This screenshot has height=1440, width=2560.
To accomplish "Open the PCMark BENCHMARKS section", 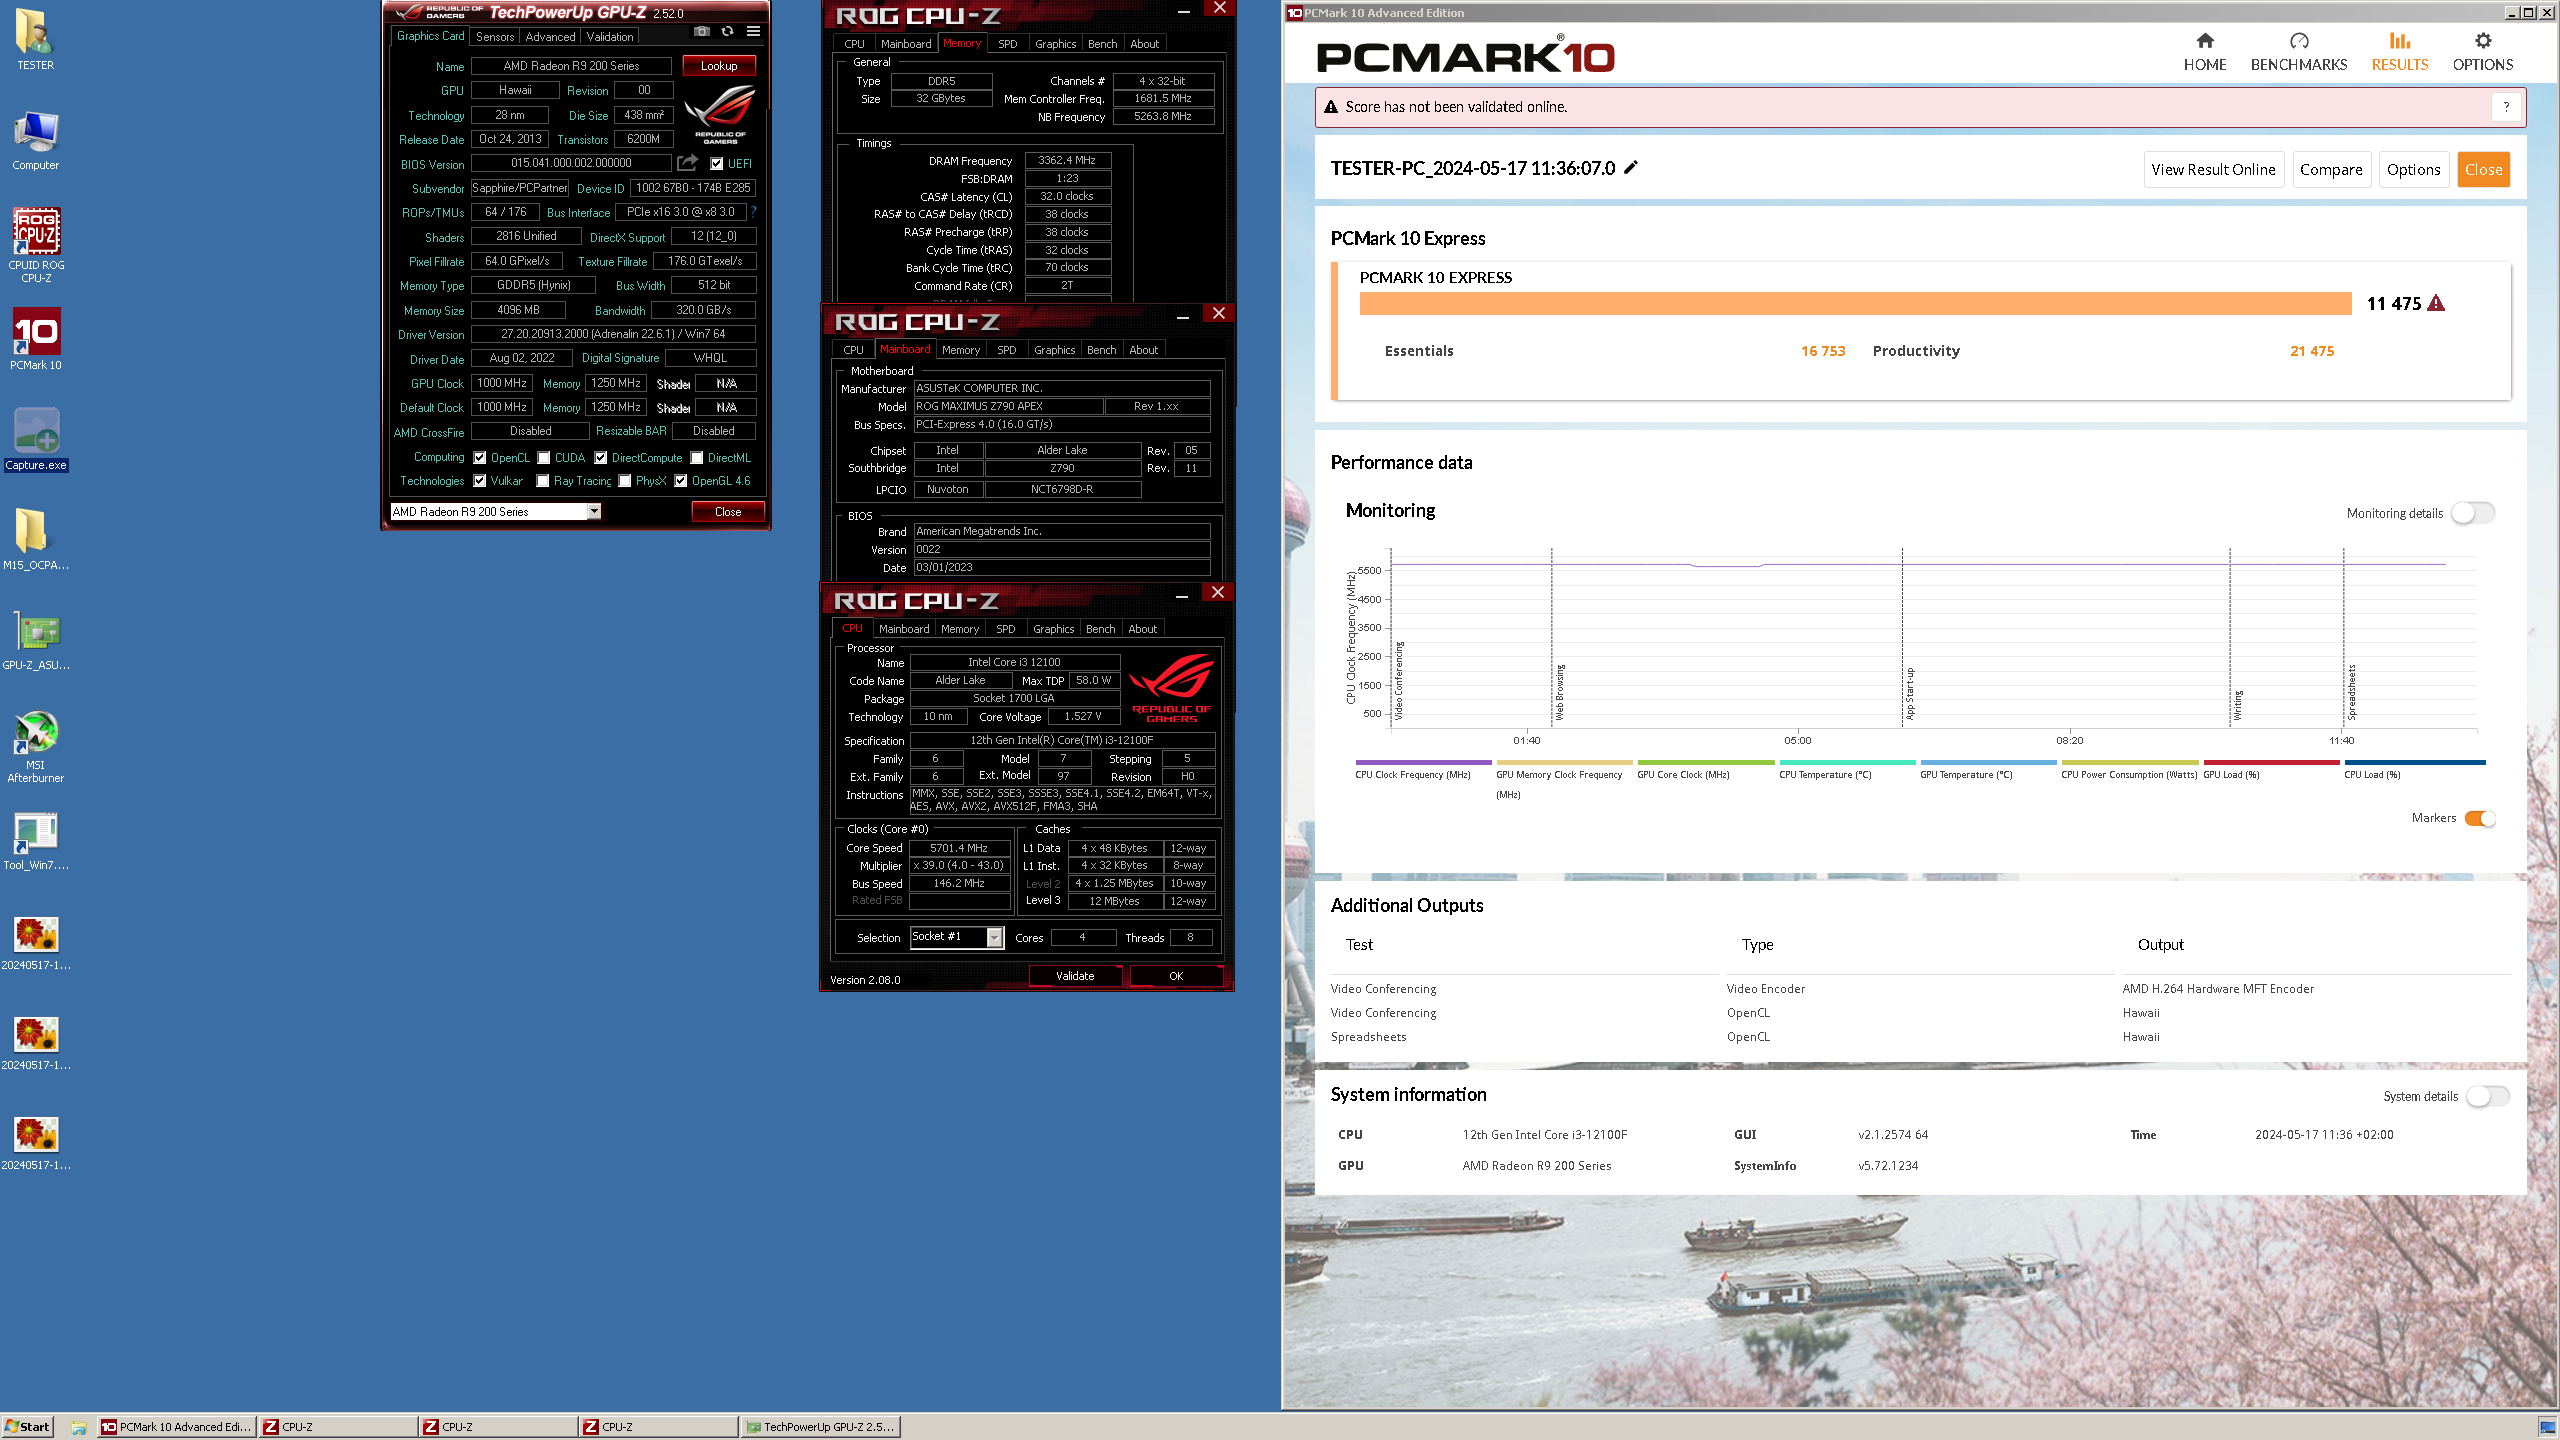I will [x=2298, y=52].
